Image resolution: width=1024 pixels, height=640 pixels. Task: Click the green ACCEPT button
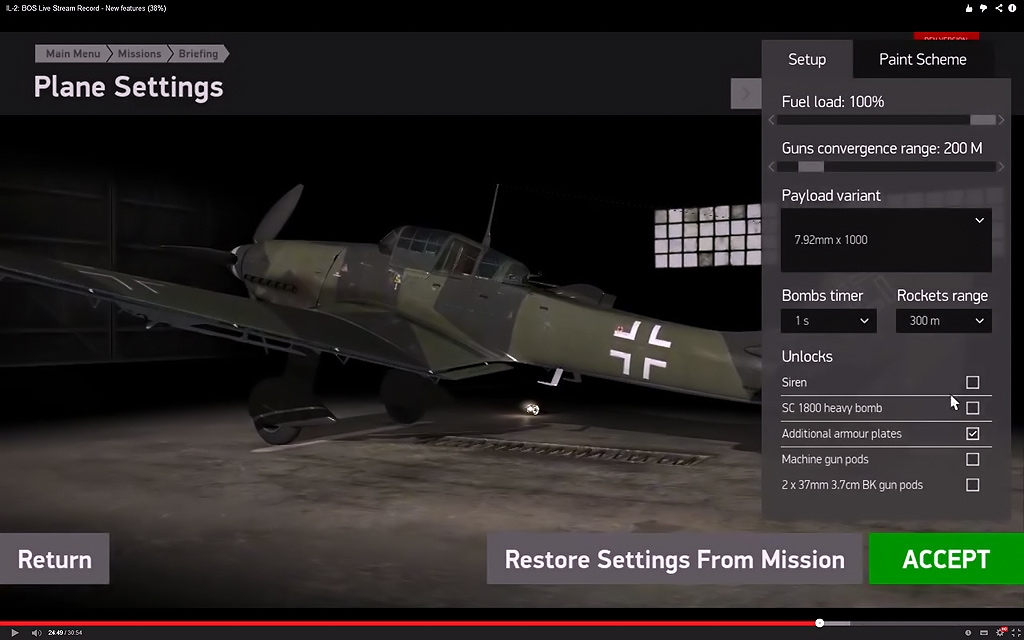coord(946,559)
